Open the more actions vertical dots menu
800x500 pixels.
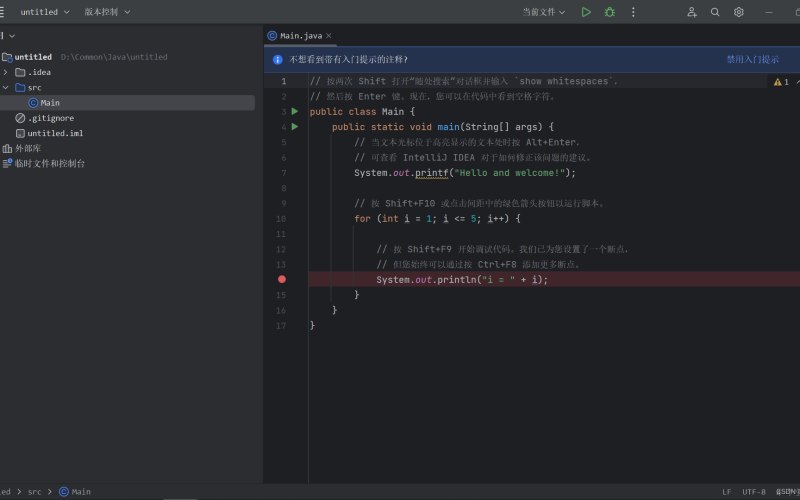tap(633, 12)
